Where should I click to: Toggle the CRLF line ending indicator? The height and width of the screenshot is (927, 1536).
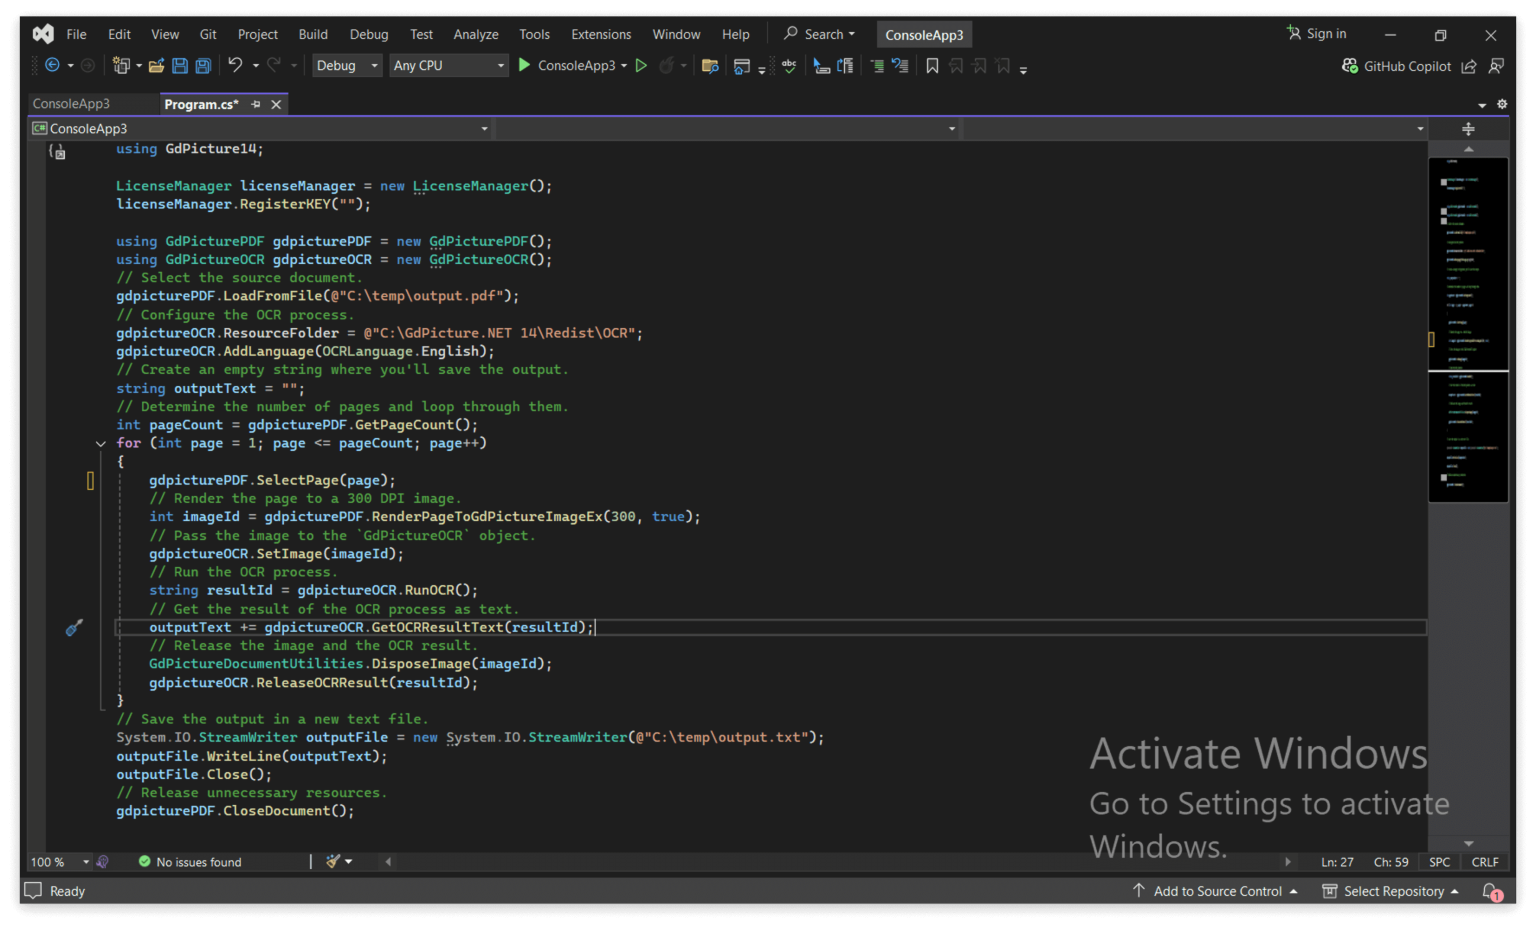(1484, 861)
